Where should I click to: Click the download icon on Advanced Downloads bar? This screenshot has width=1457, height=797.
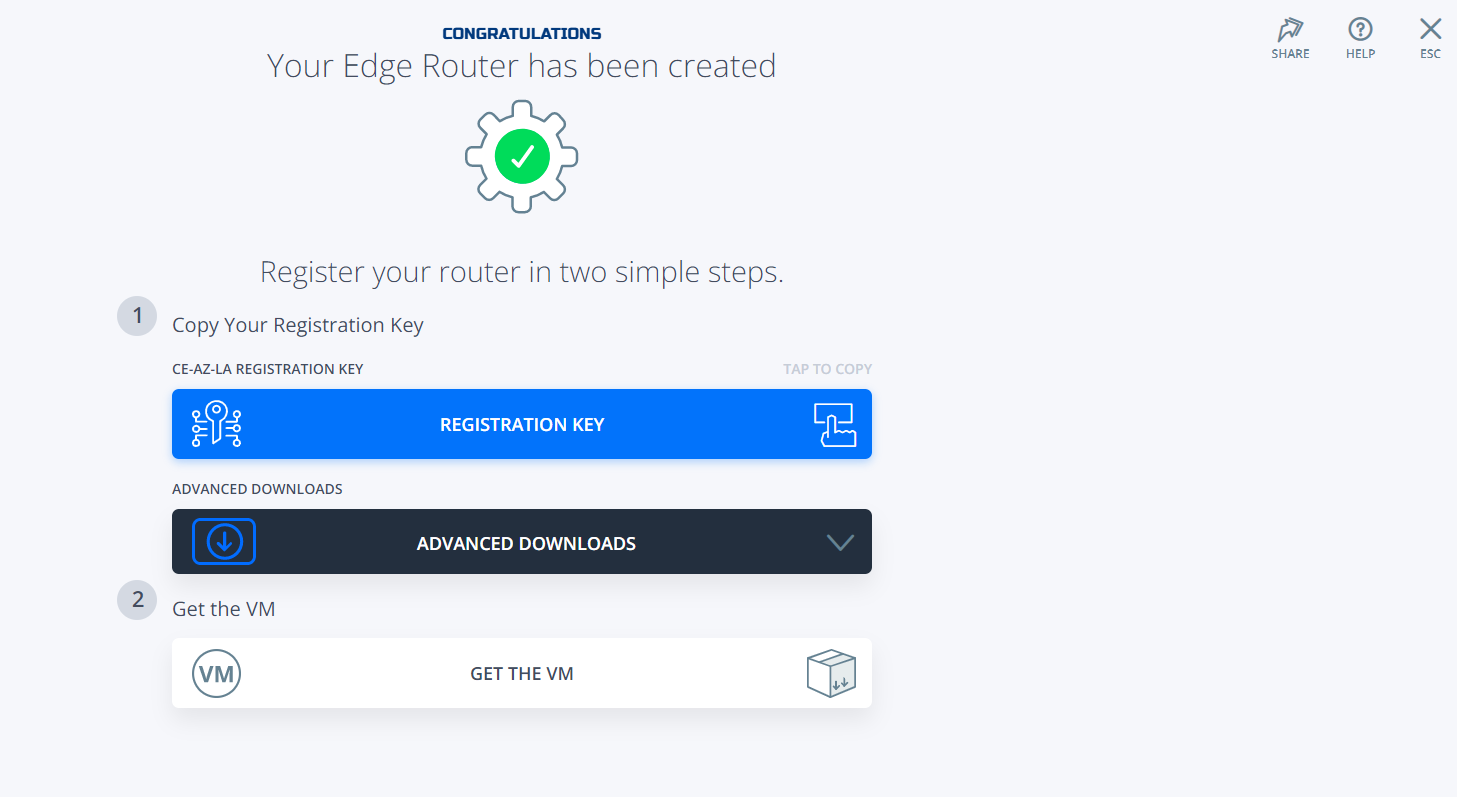tap(223, 541)
